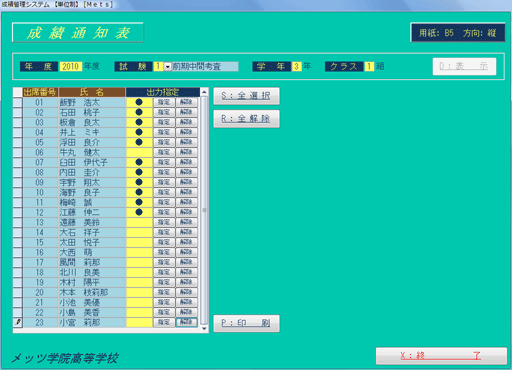Click 解除 button for student 01 飯野 浩太

[186, 102]
